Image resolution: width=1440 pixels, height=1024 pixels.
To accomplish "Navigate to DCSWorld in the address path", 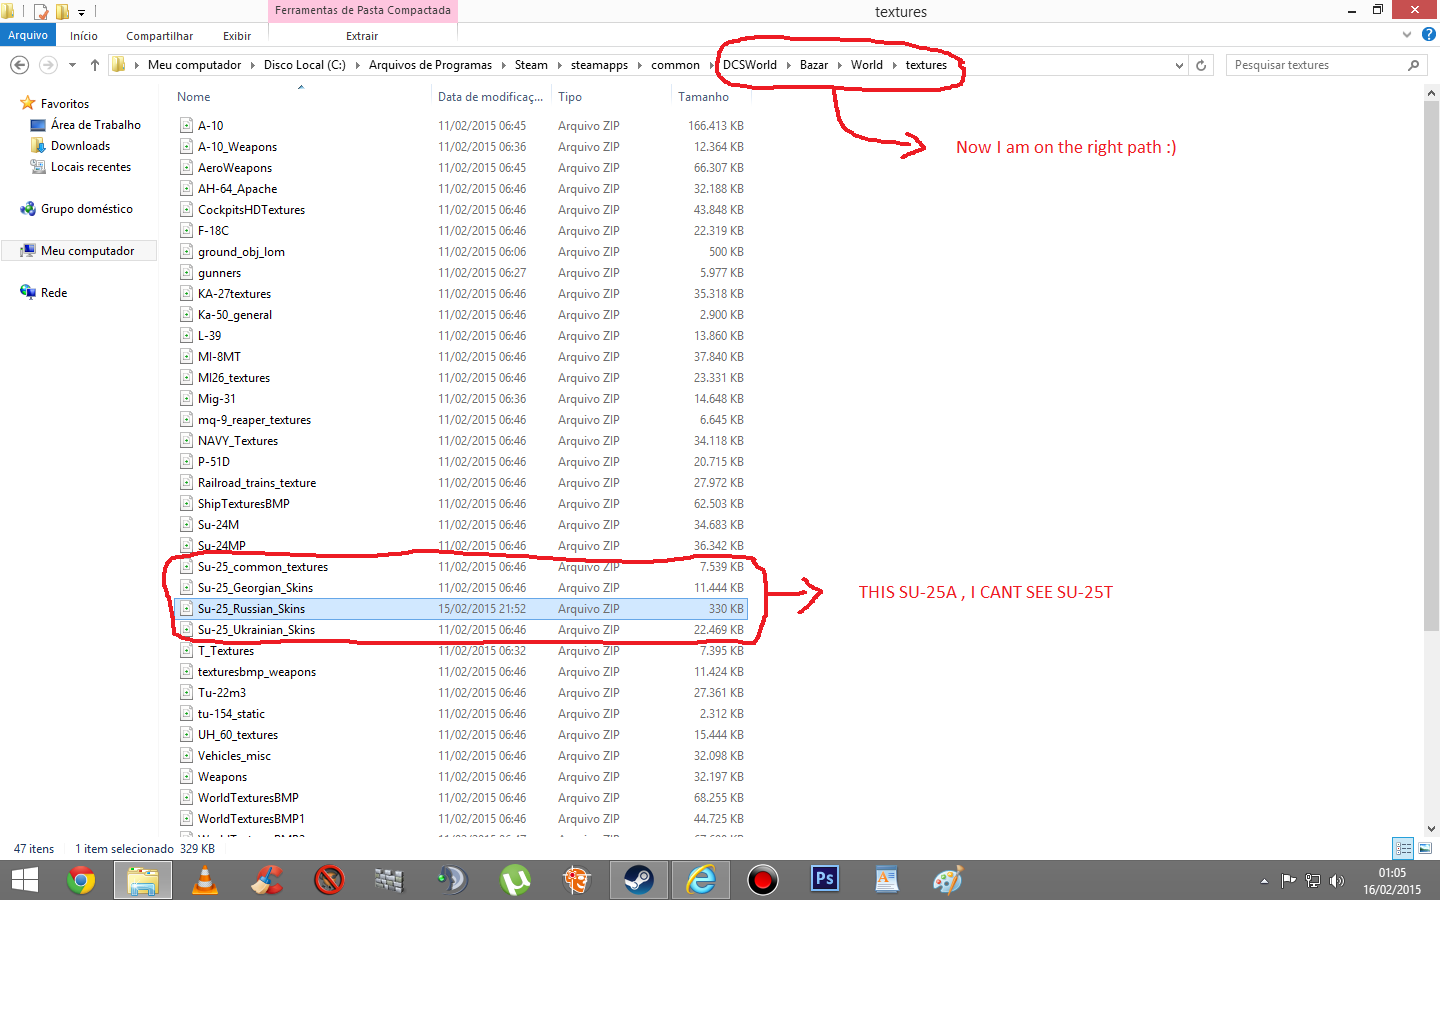I will [x=750, y=65].
